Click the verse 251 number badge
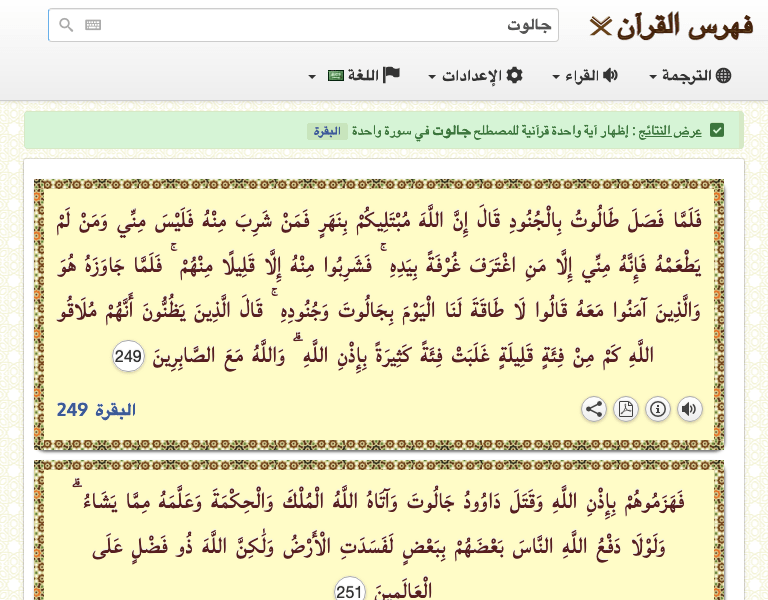This screenshot has height=600, width=768. click(349, 591)
